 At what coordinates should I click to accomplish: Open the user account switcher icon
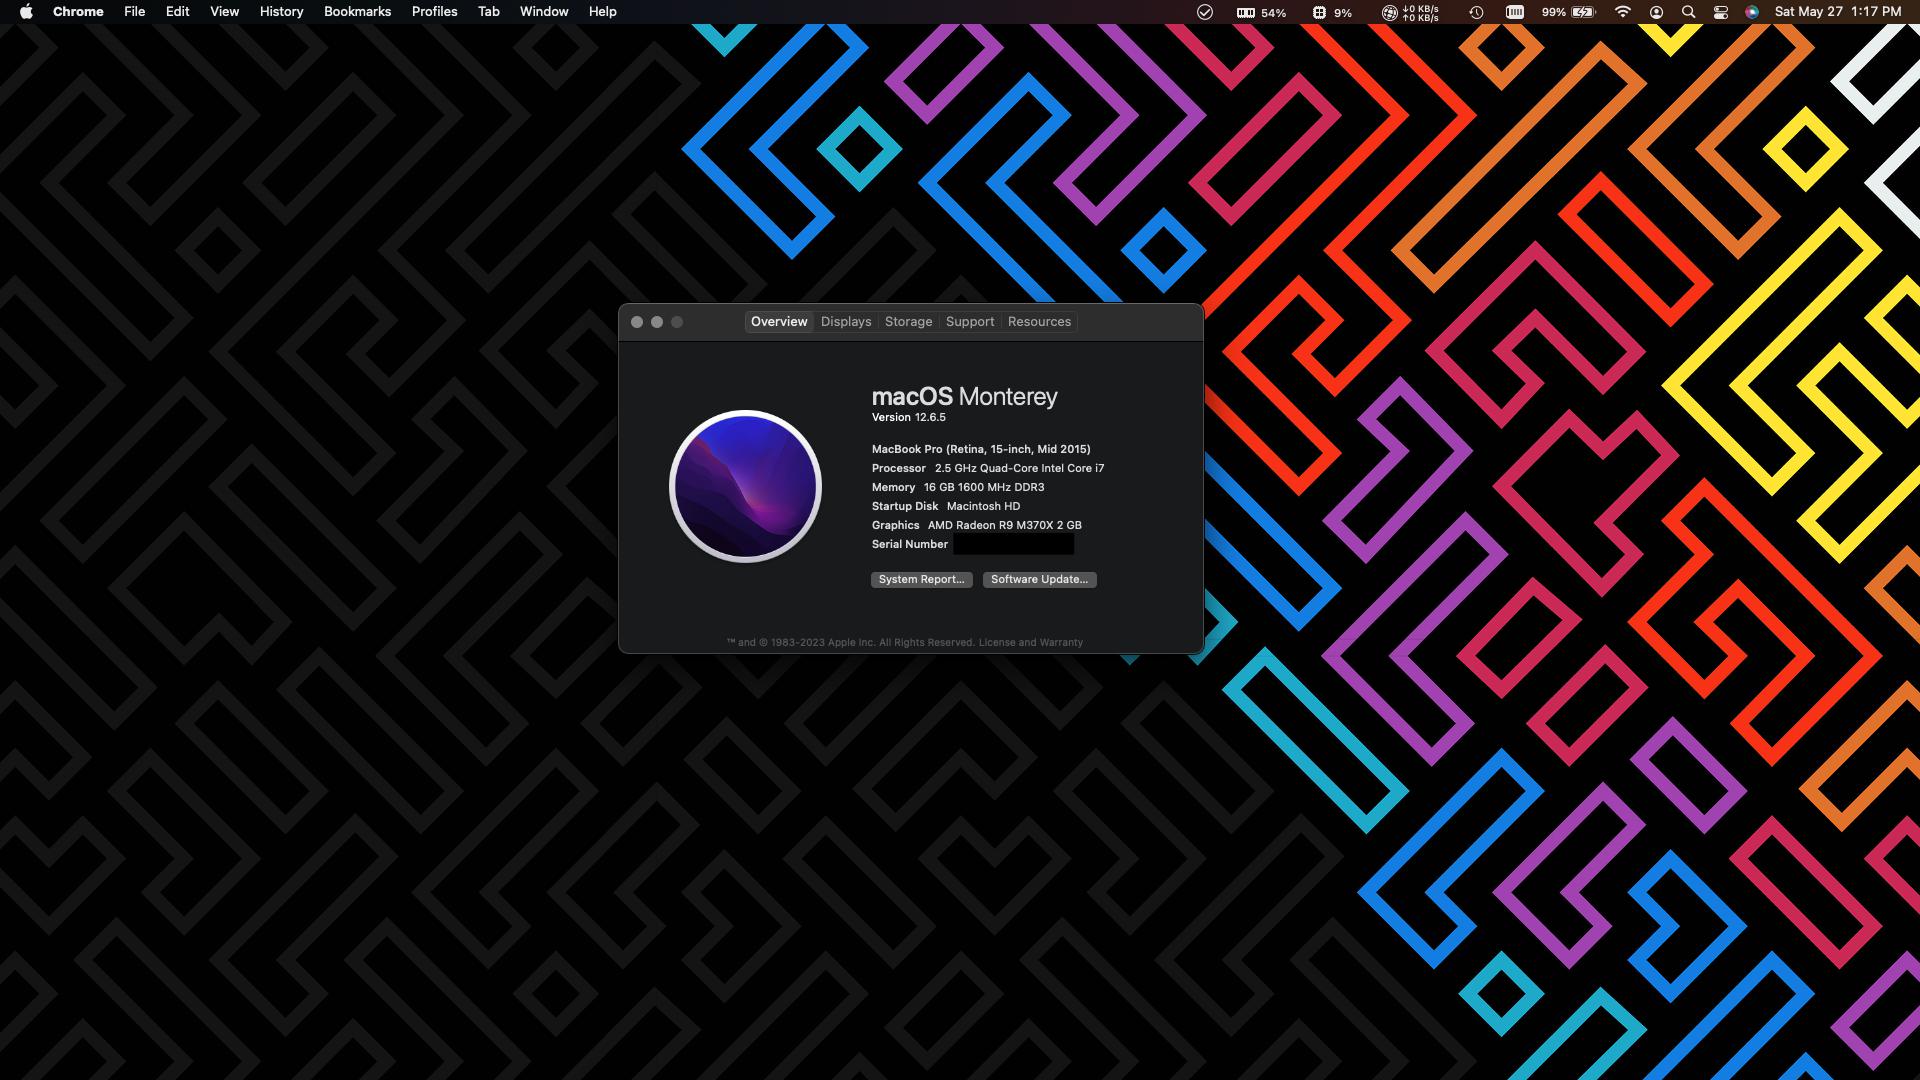1656,12
